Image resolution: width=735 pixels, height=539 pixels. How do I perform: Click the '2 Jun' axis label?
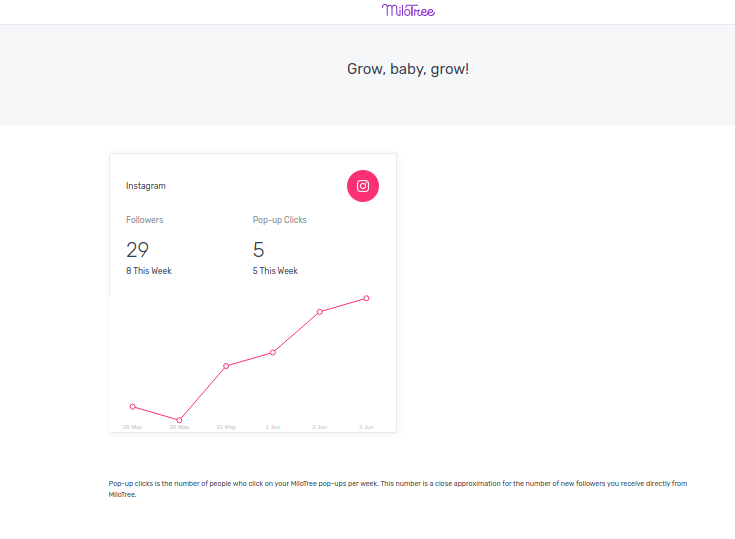320,427
